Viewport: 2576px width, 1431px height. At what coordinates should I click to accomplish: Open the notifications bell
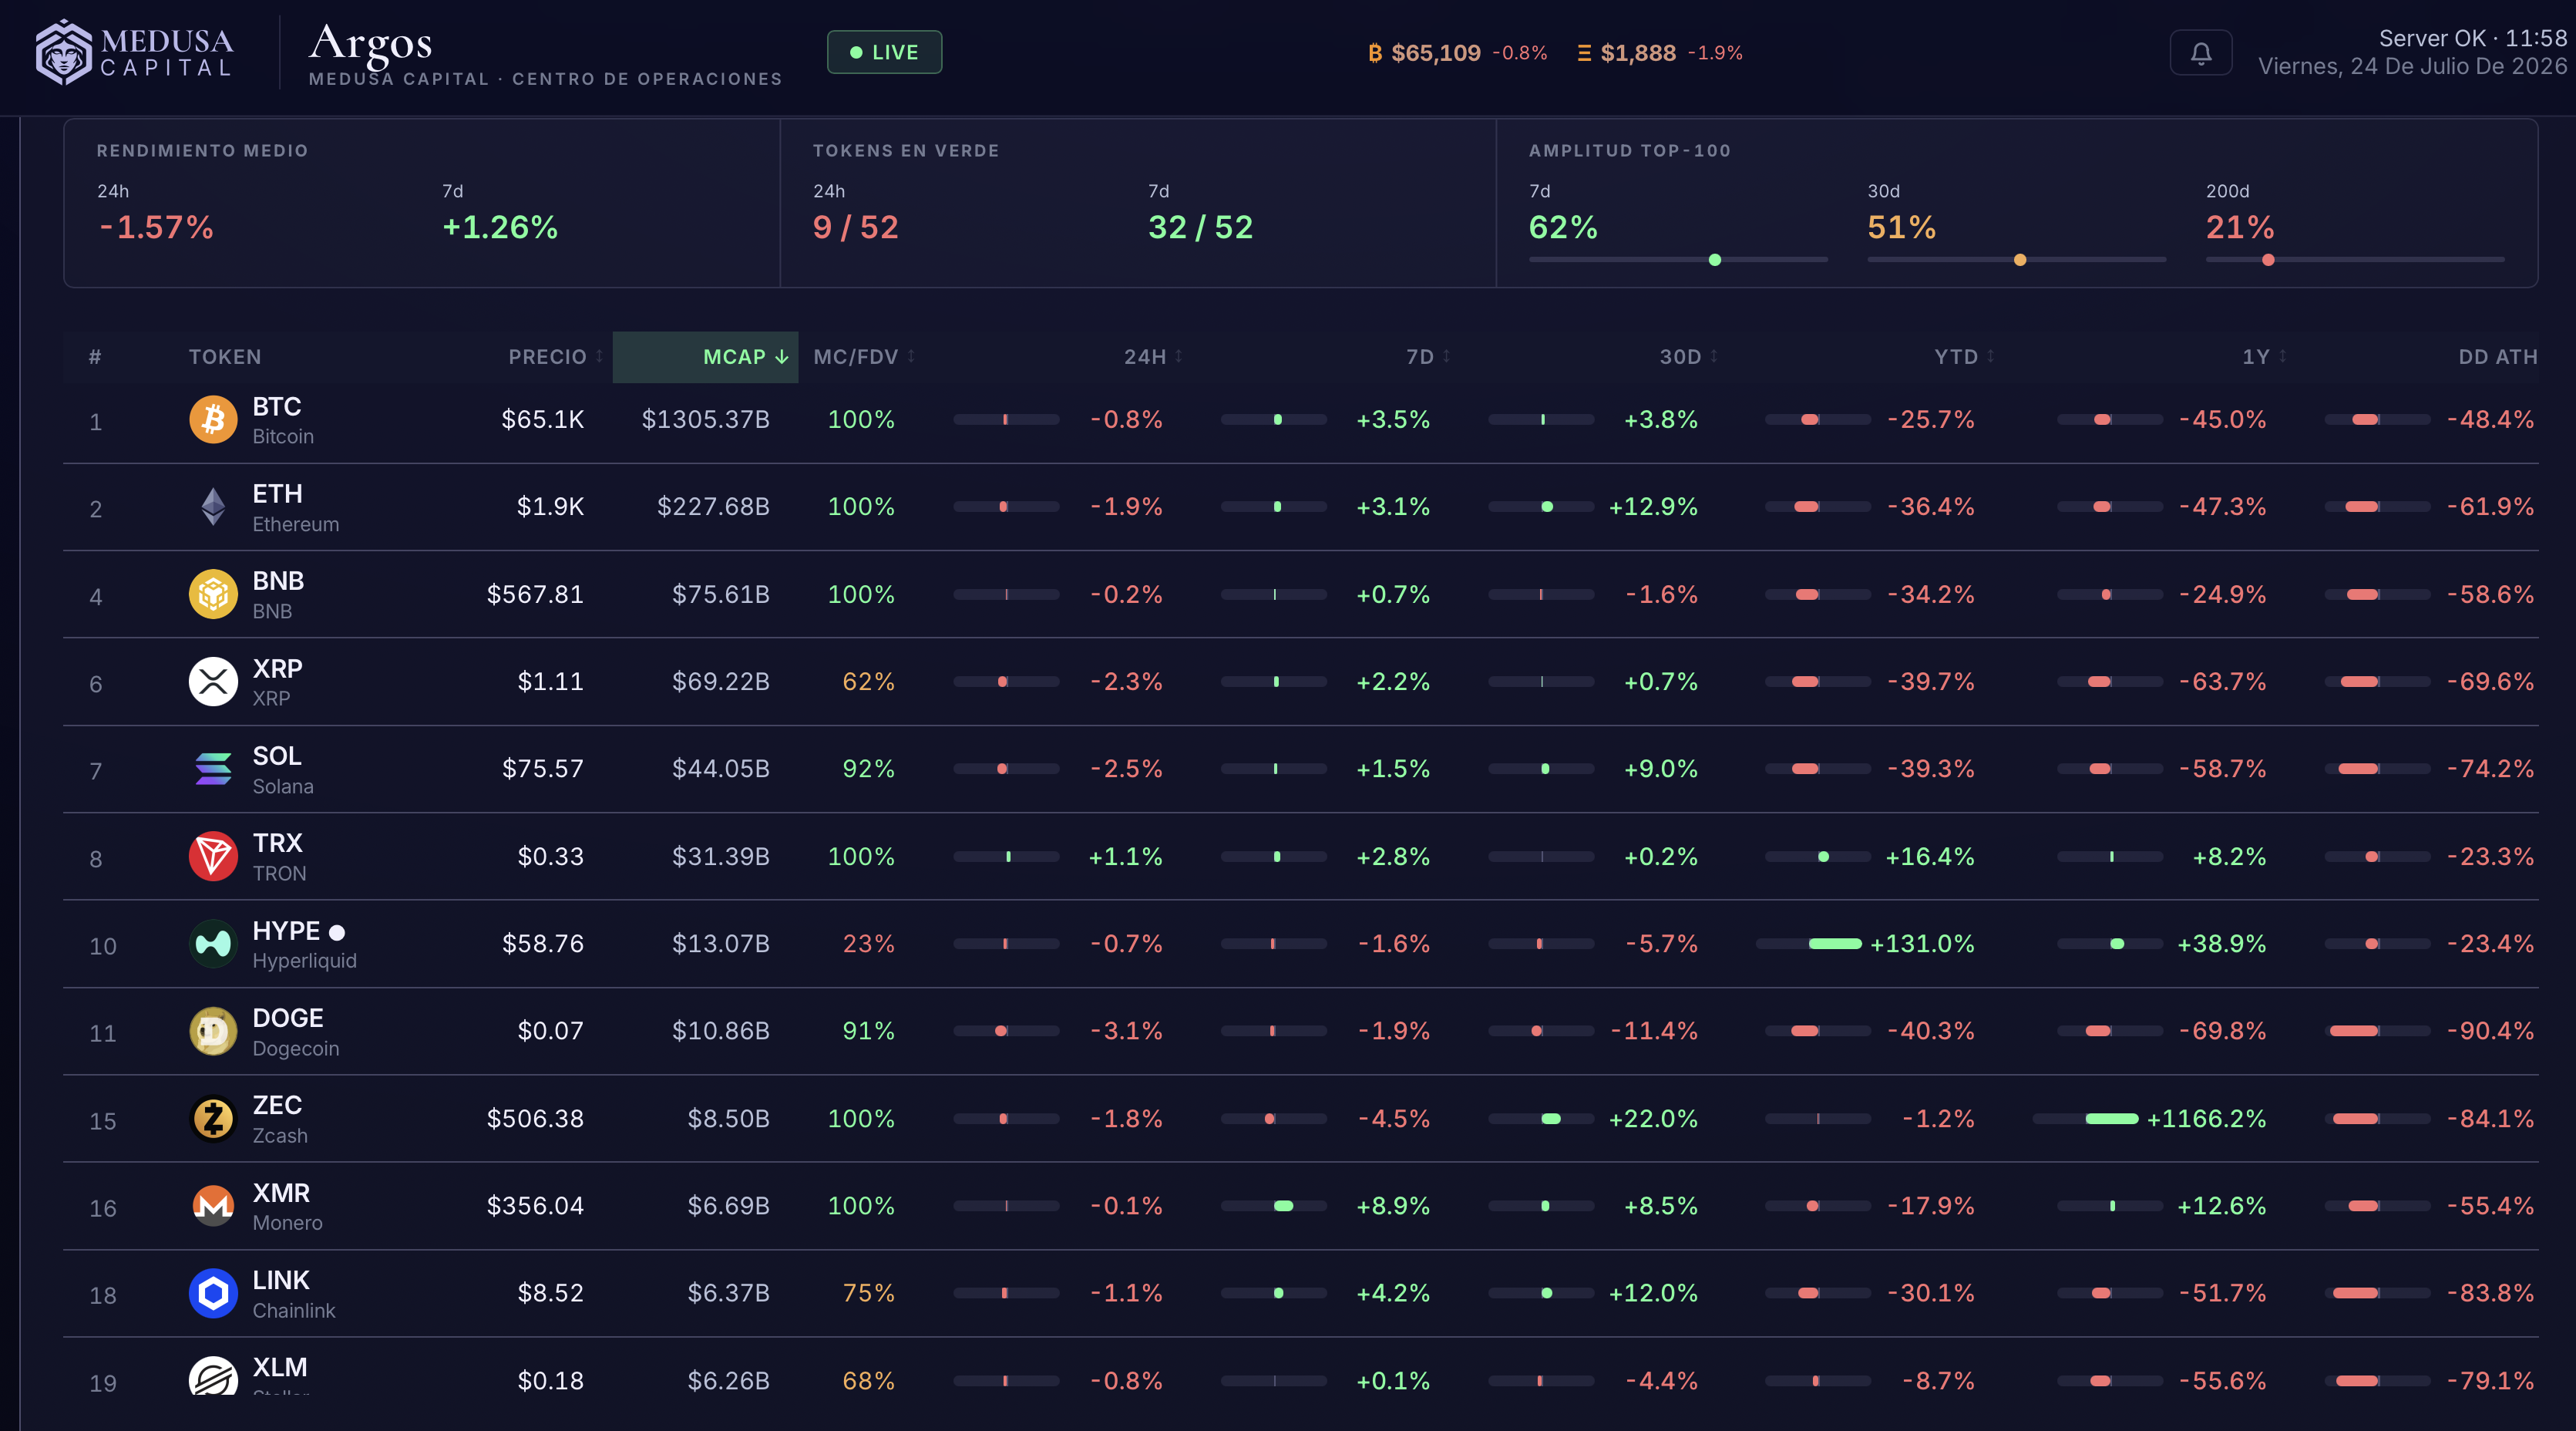click(x=2200, y=52)
